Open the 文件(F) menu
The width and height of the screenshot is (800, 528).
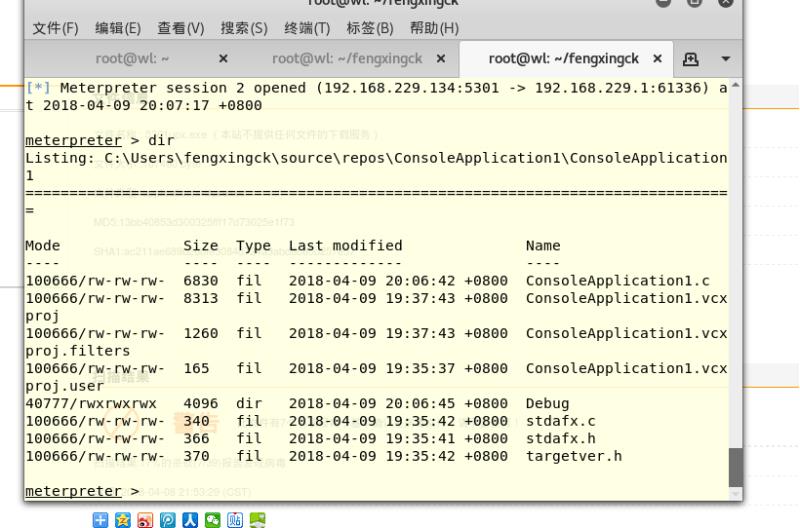coord(56,28)
